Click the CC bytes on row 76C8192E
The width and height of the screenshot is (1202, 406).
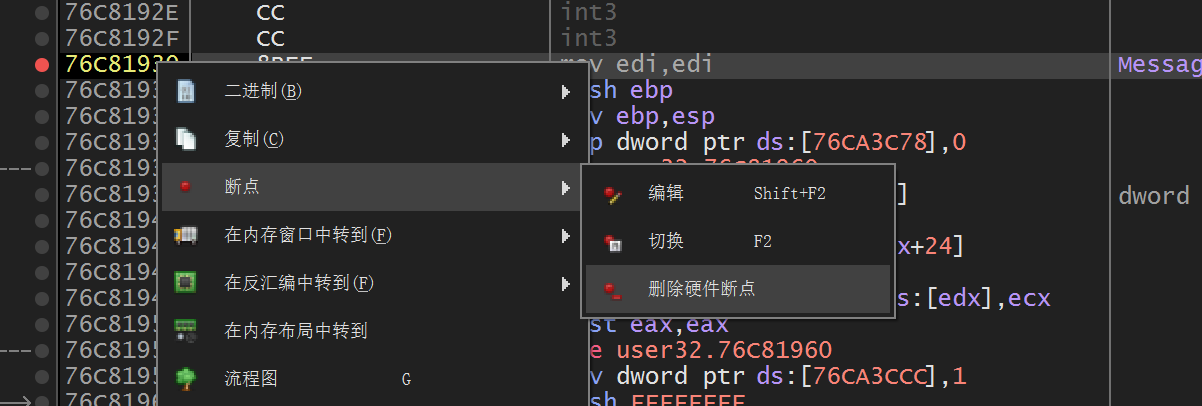pyautogui.click(x=270, y=13)
